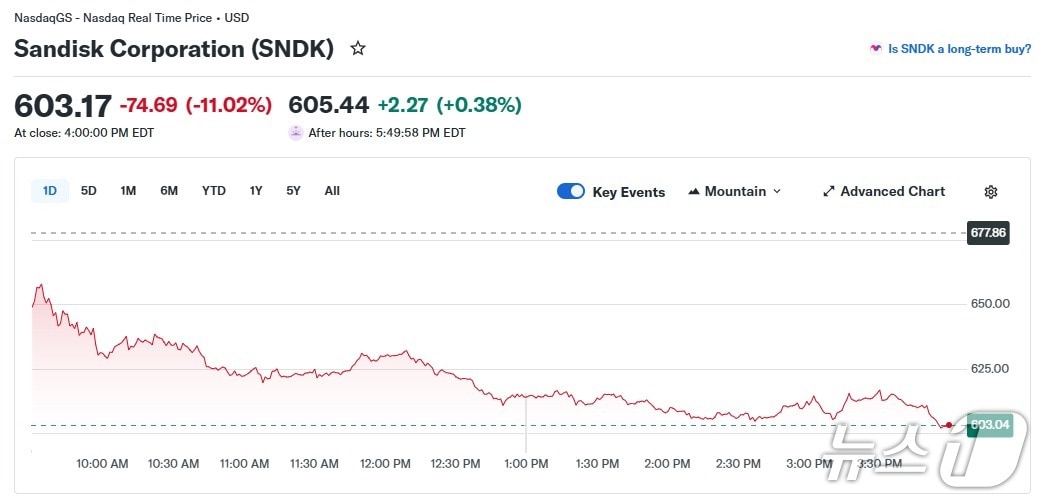This screenshot has height=503, width=1043.
Task: Show the 1M chart range
Action: tap(128, 191)
